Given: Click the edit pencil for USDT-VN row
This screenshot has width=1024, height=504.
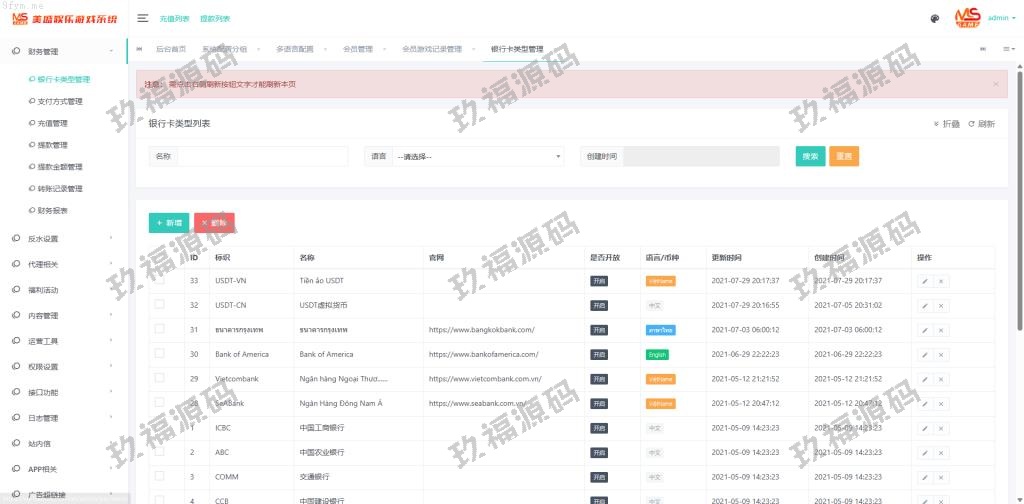Looking at the screenshot, I should (x=925, y=281).
